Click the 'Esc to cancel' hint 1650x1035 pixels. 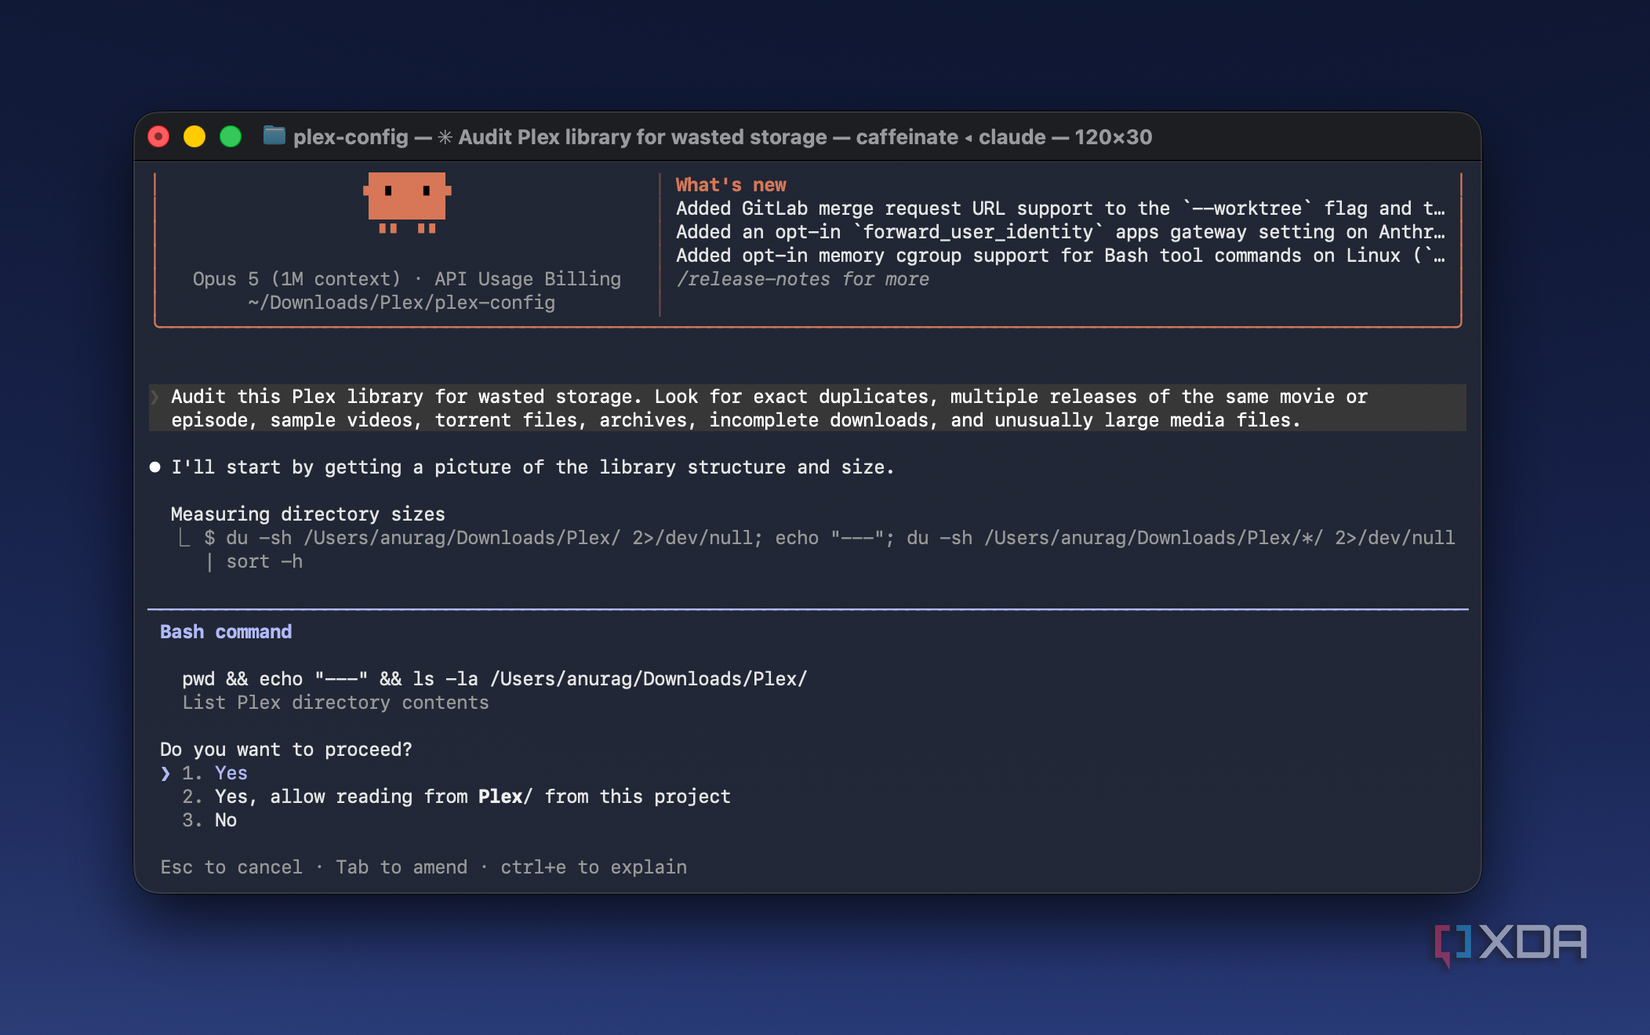(x=231, y=867)
